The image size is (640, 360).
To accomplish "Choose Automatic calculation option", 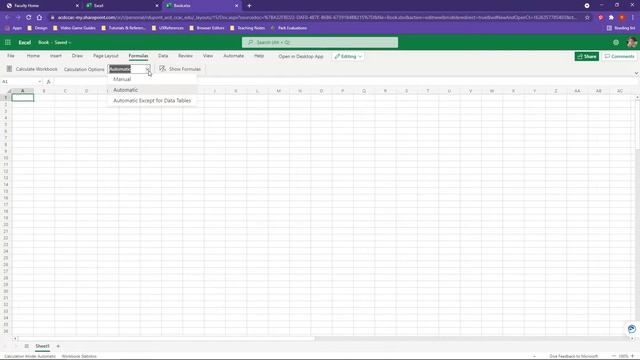I will [152, 90].
